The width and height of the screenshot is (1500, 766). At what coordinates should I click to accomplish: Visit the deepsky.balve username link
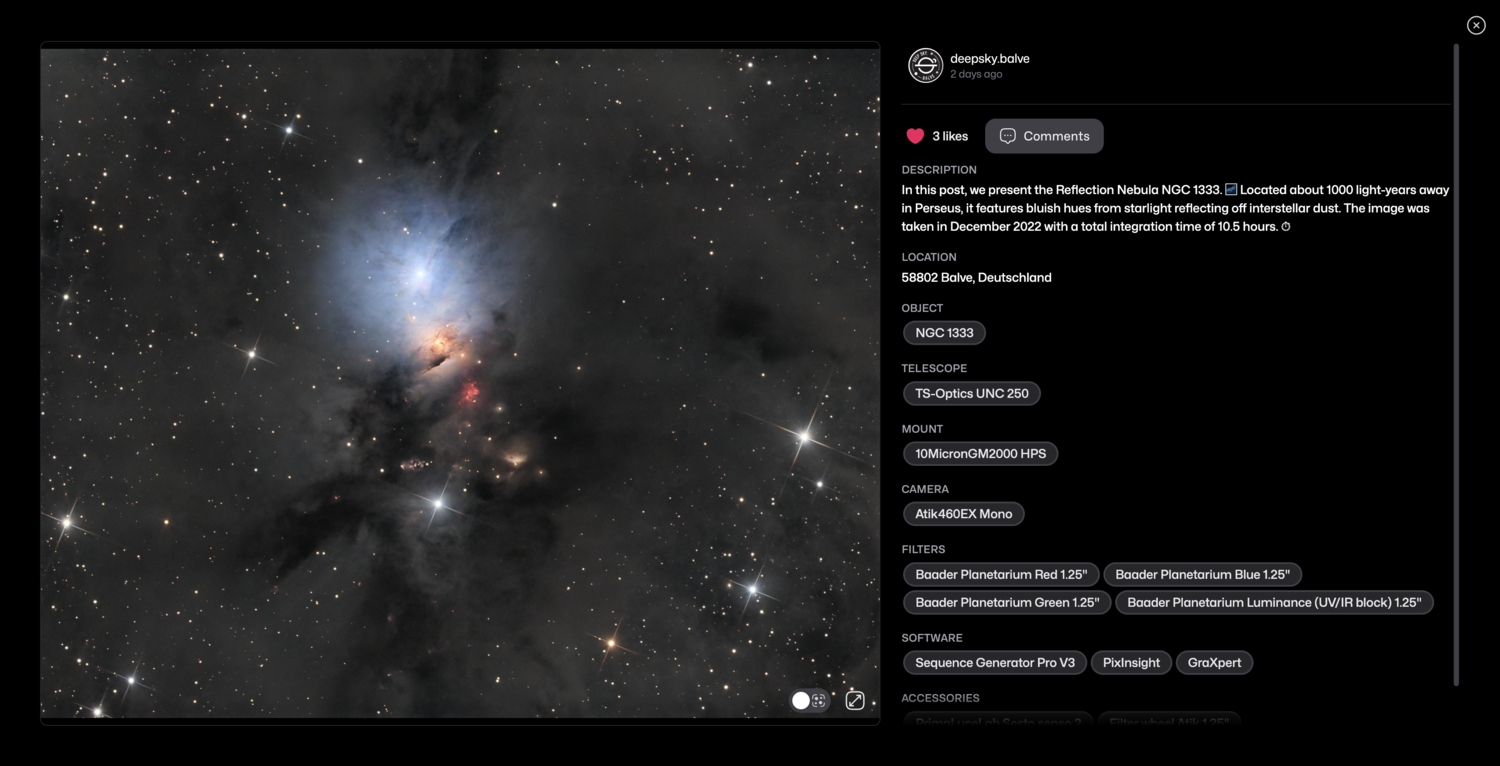point(989,58)
